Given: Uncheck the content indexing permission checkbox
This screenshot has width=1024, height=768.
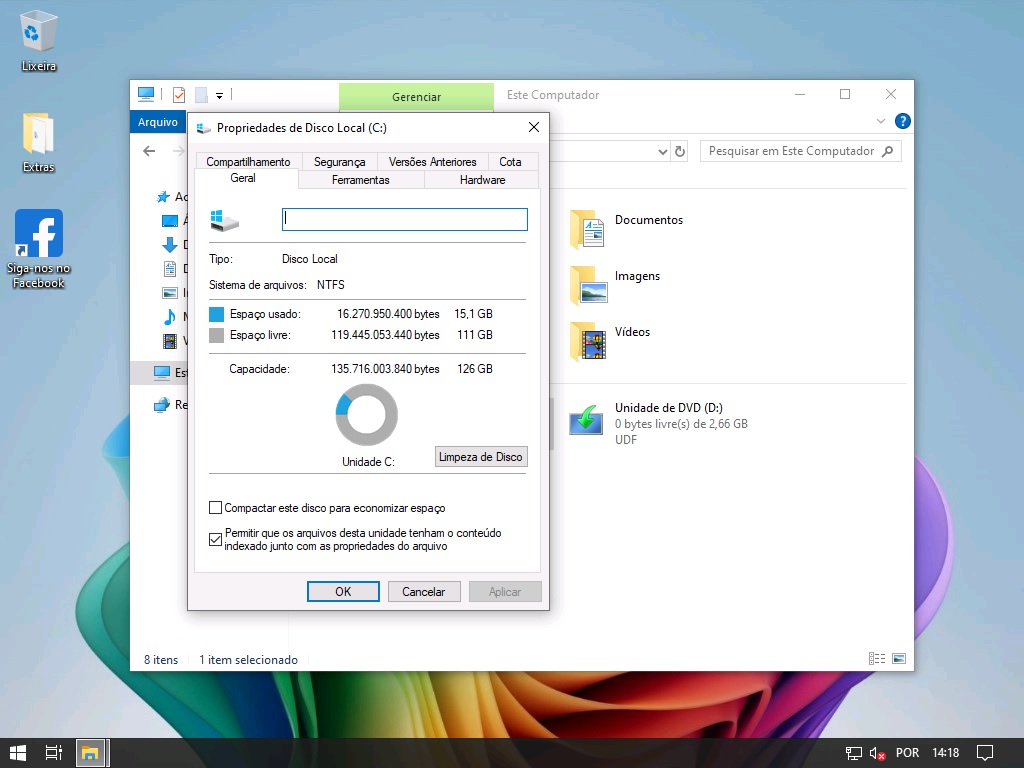Looking at the screenshot, I should coord(215,539).
